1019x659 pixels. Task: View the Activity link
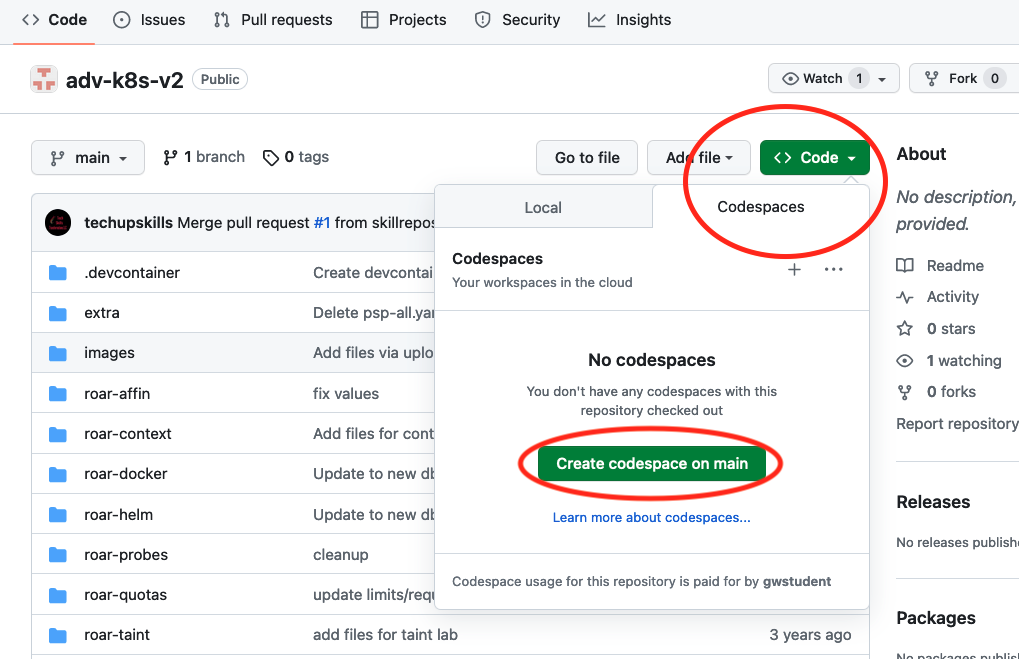click(x=953, y=296)
